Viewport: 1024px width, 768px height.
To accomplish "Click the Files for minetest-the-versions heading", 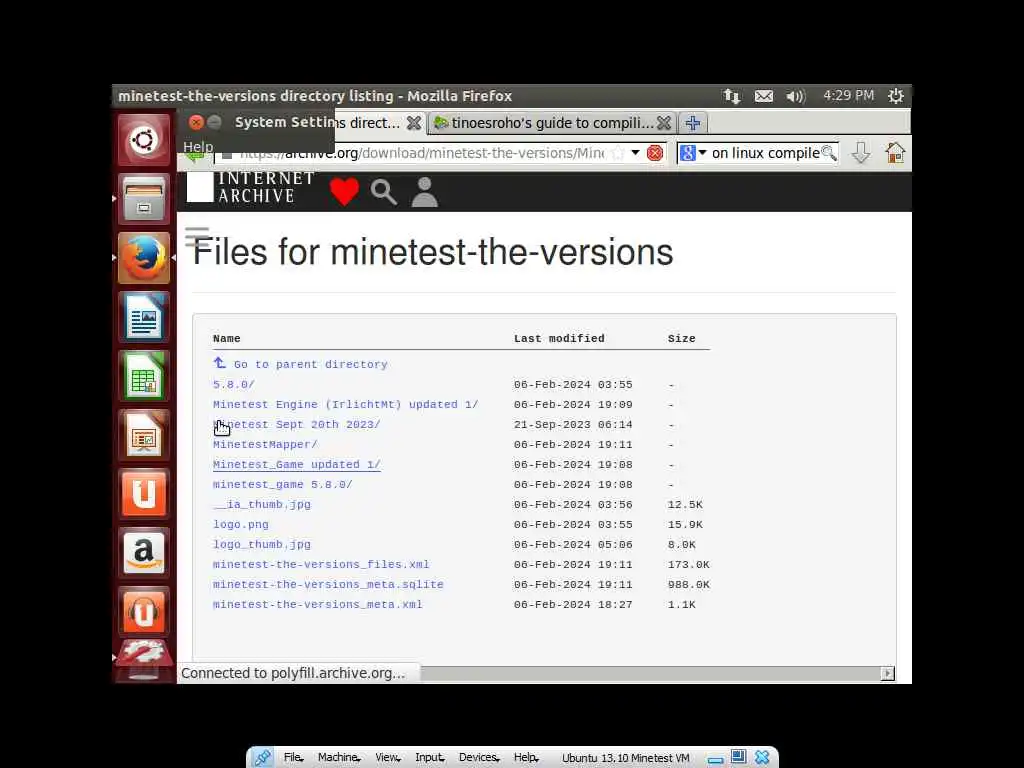I will [432, 252].
